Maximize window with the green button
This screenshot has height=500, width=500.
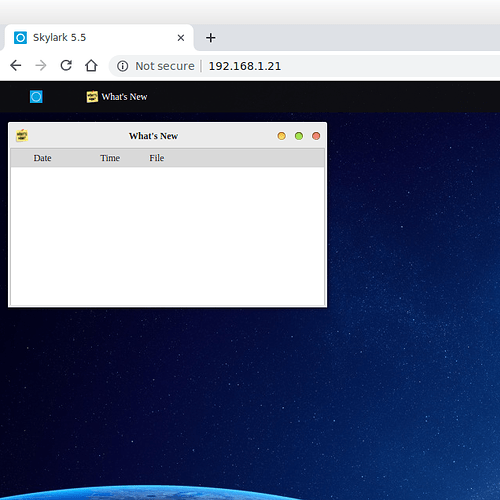tap(299, 136)
